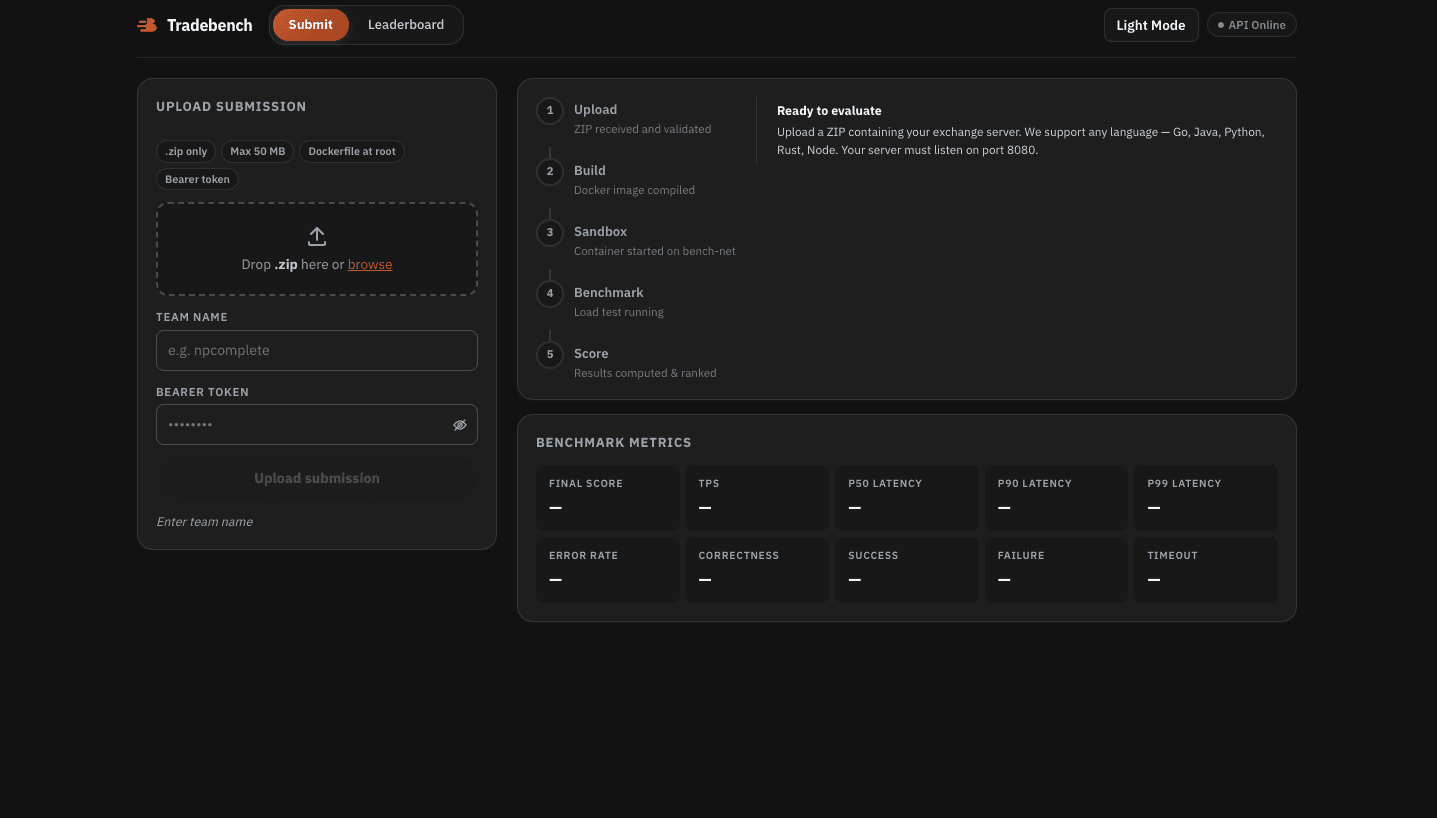Click the upload arrow icon in drop zone

coord(317,237)
